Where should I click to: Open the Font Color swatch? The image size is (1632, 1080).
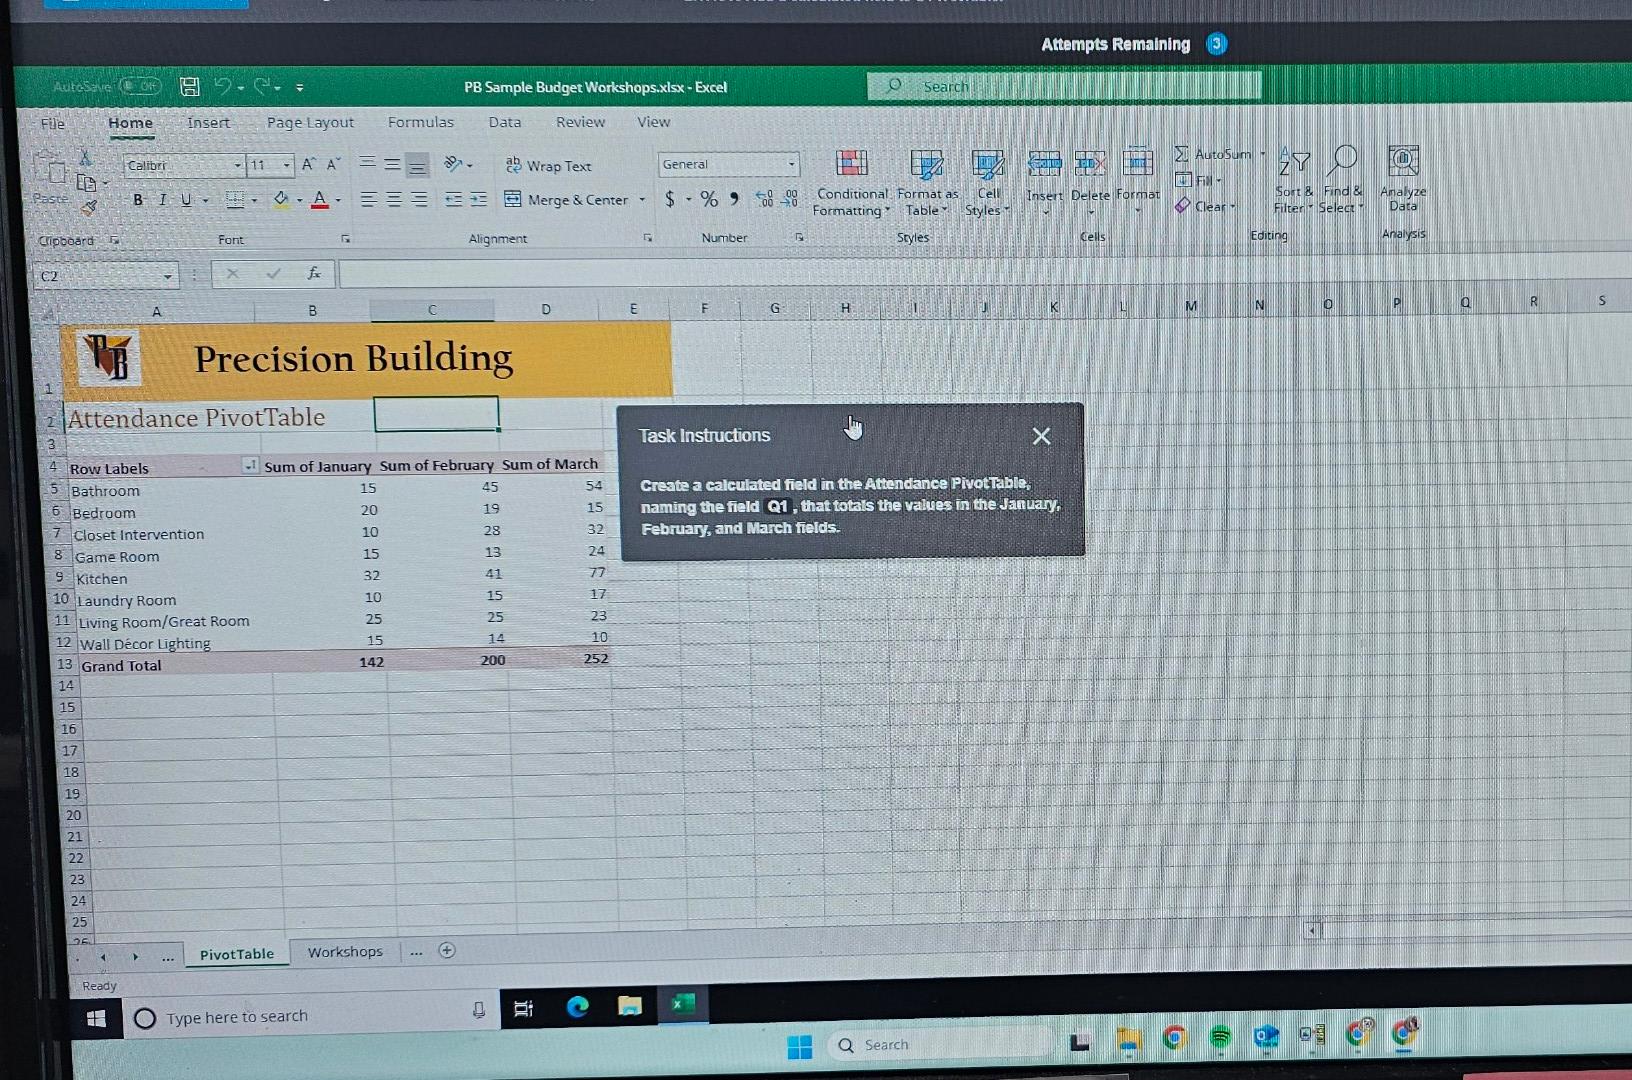(320, 200)
